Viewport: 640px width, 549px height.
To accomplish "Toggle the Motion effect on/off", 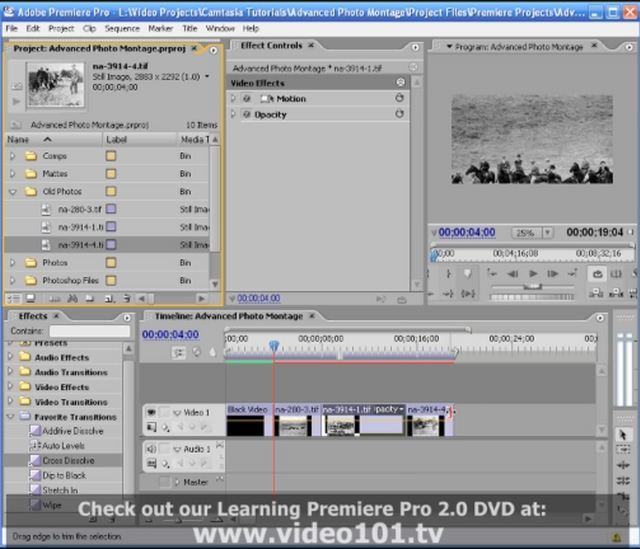I will coord(247,98).
